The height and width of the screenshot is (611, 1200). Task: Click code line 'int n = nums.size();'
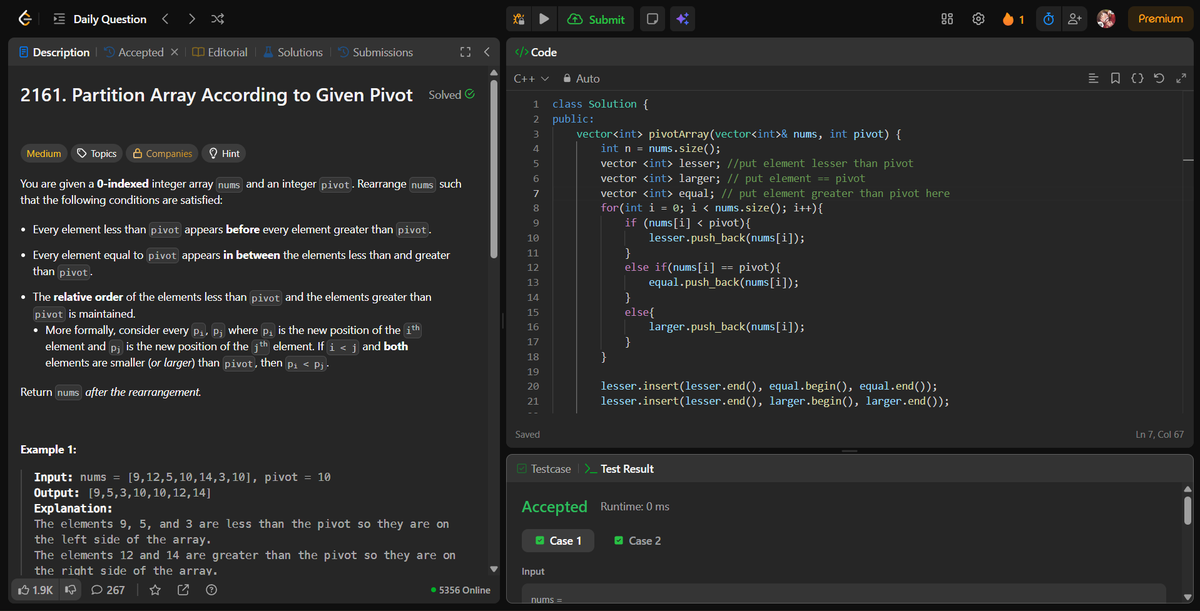click(660, 148)
